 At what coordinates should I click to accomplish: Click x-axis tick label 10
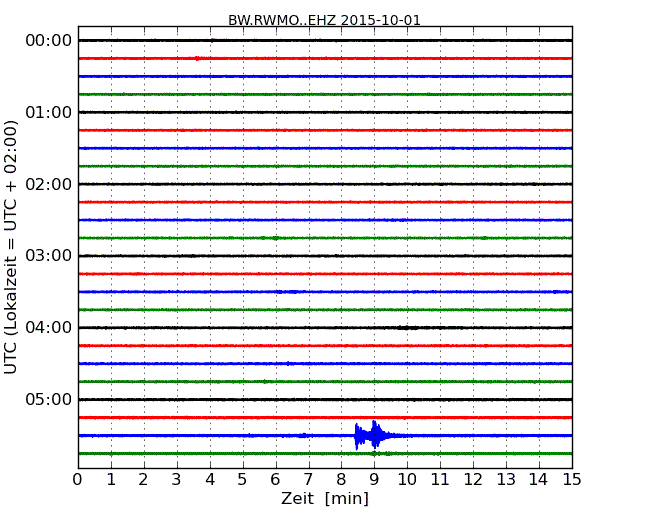pos(407,480)
